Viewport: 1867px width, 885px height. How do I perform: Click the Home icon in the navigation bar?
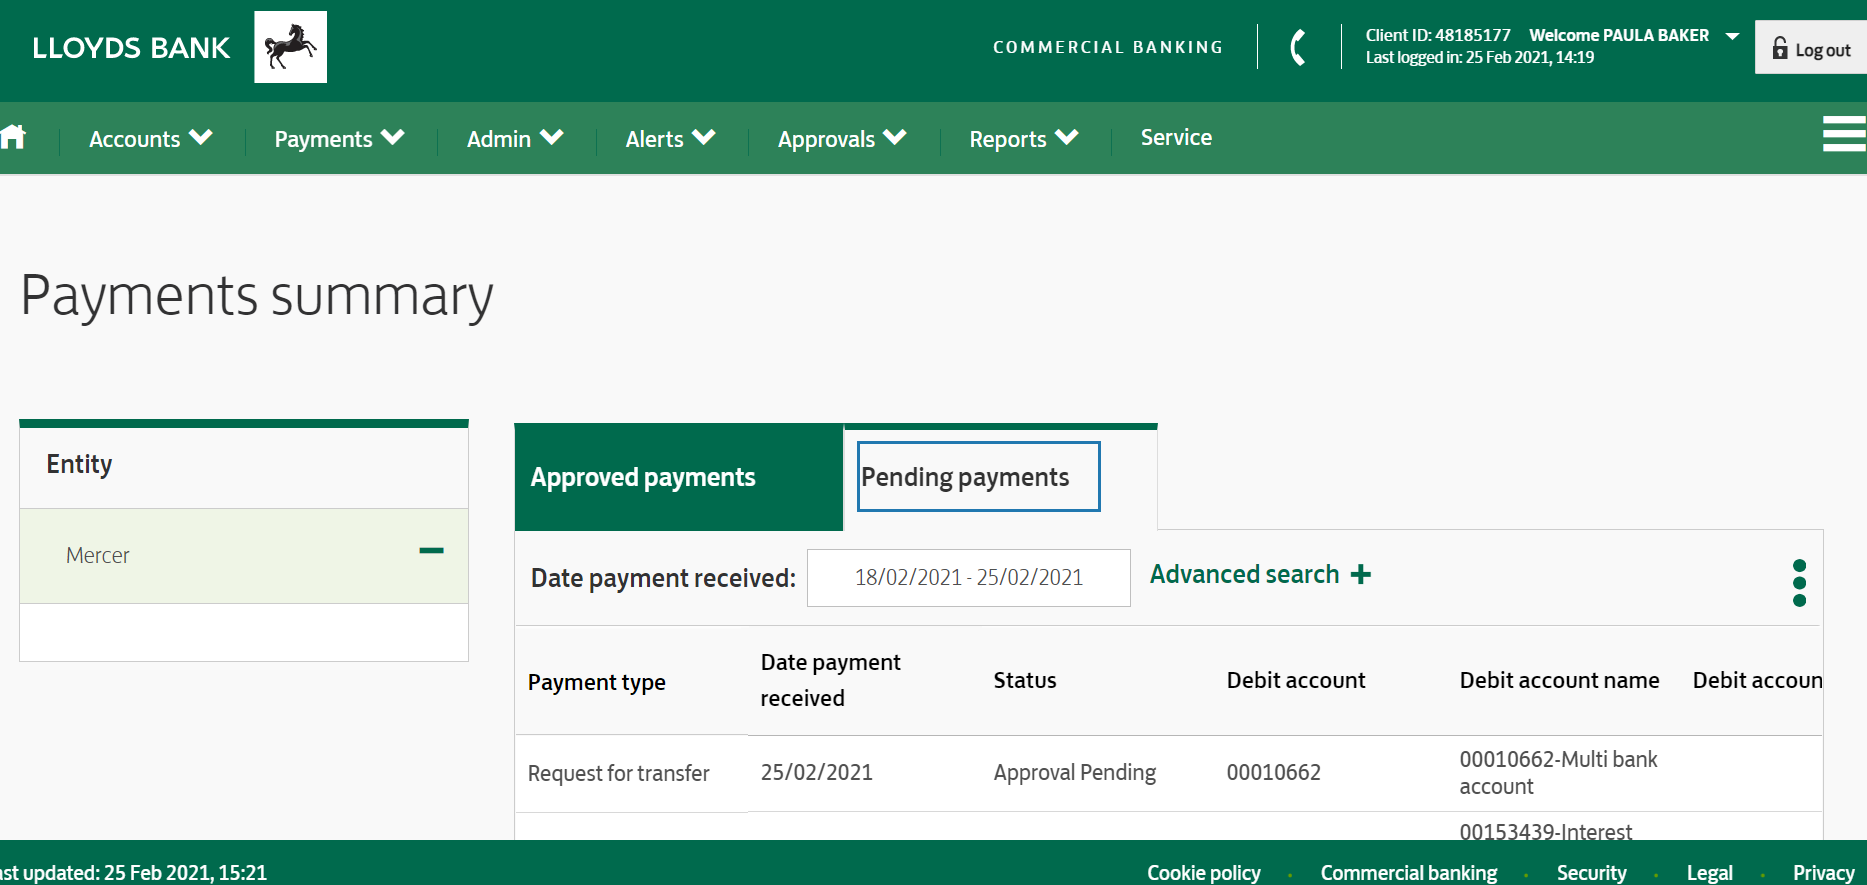(x=13, y=137)
